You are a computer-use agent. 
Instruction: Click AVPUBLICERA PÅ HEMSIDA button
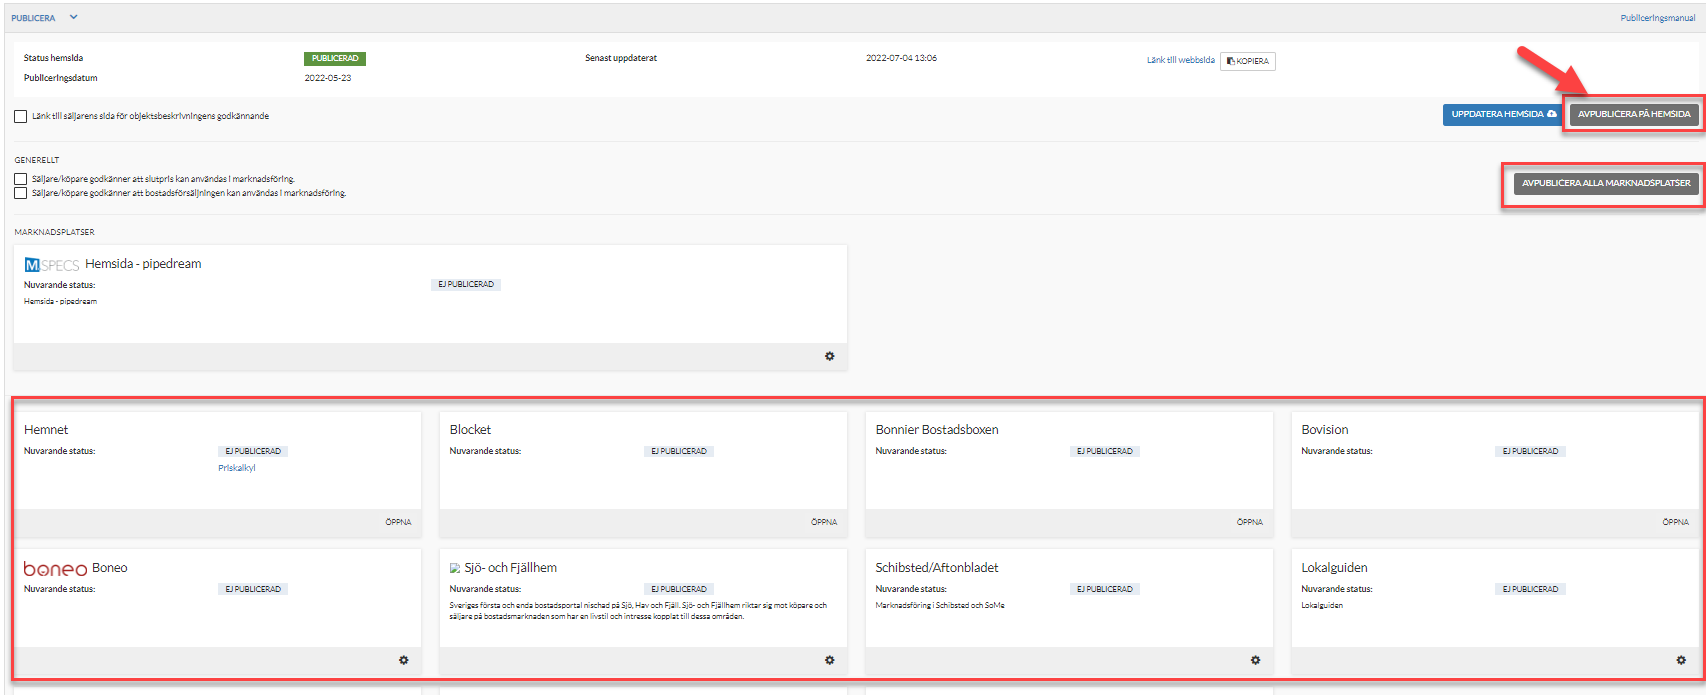1633,114
